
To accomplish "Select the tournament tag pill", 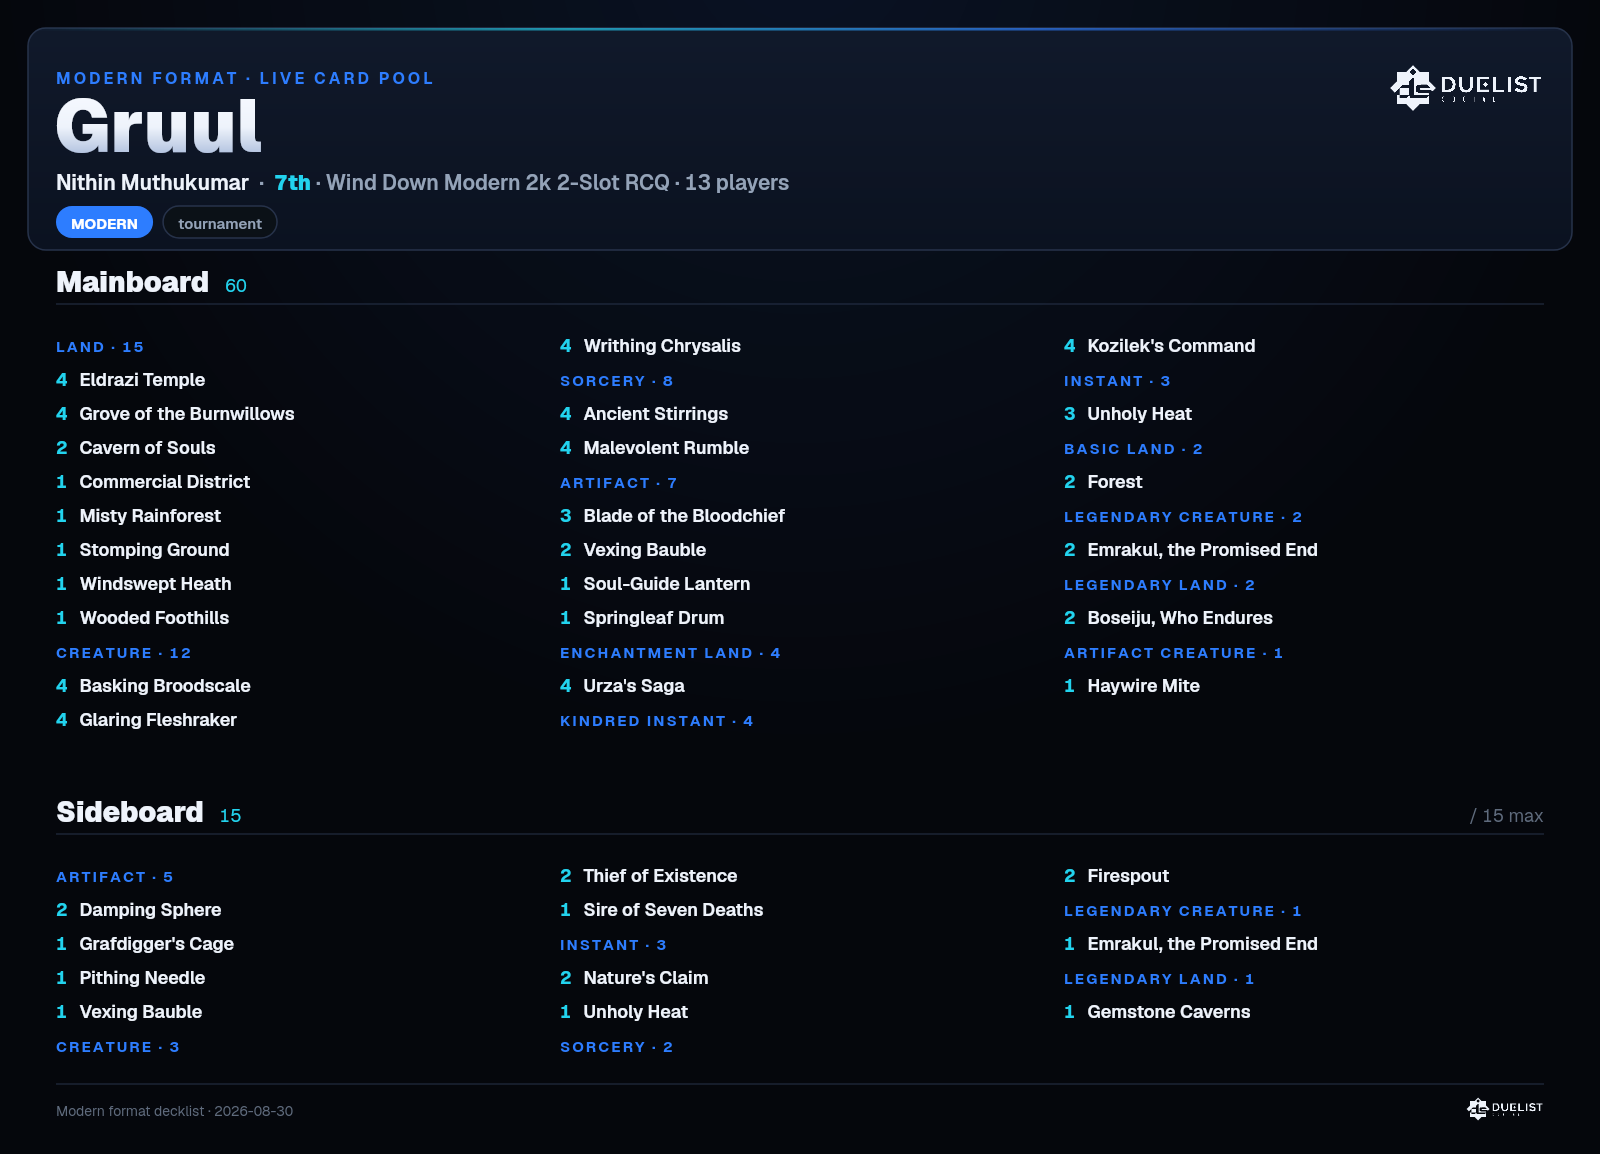I will [x=220, y=223].
